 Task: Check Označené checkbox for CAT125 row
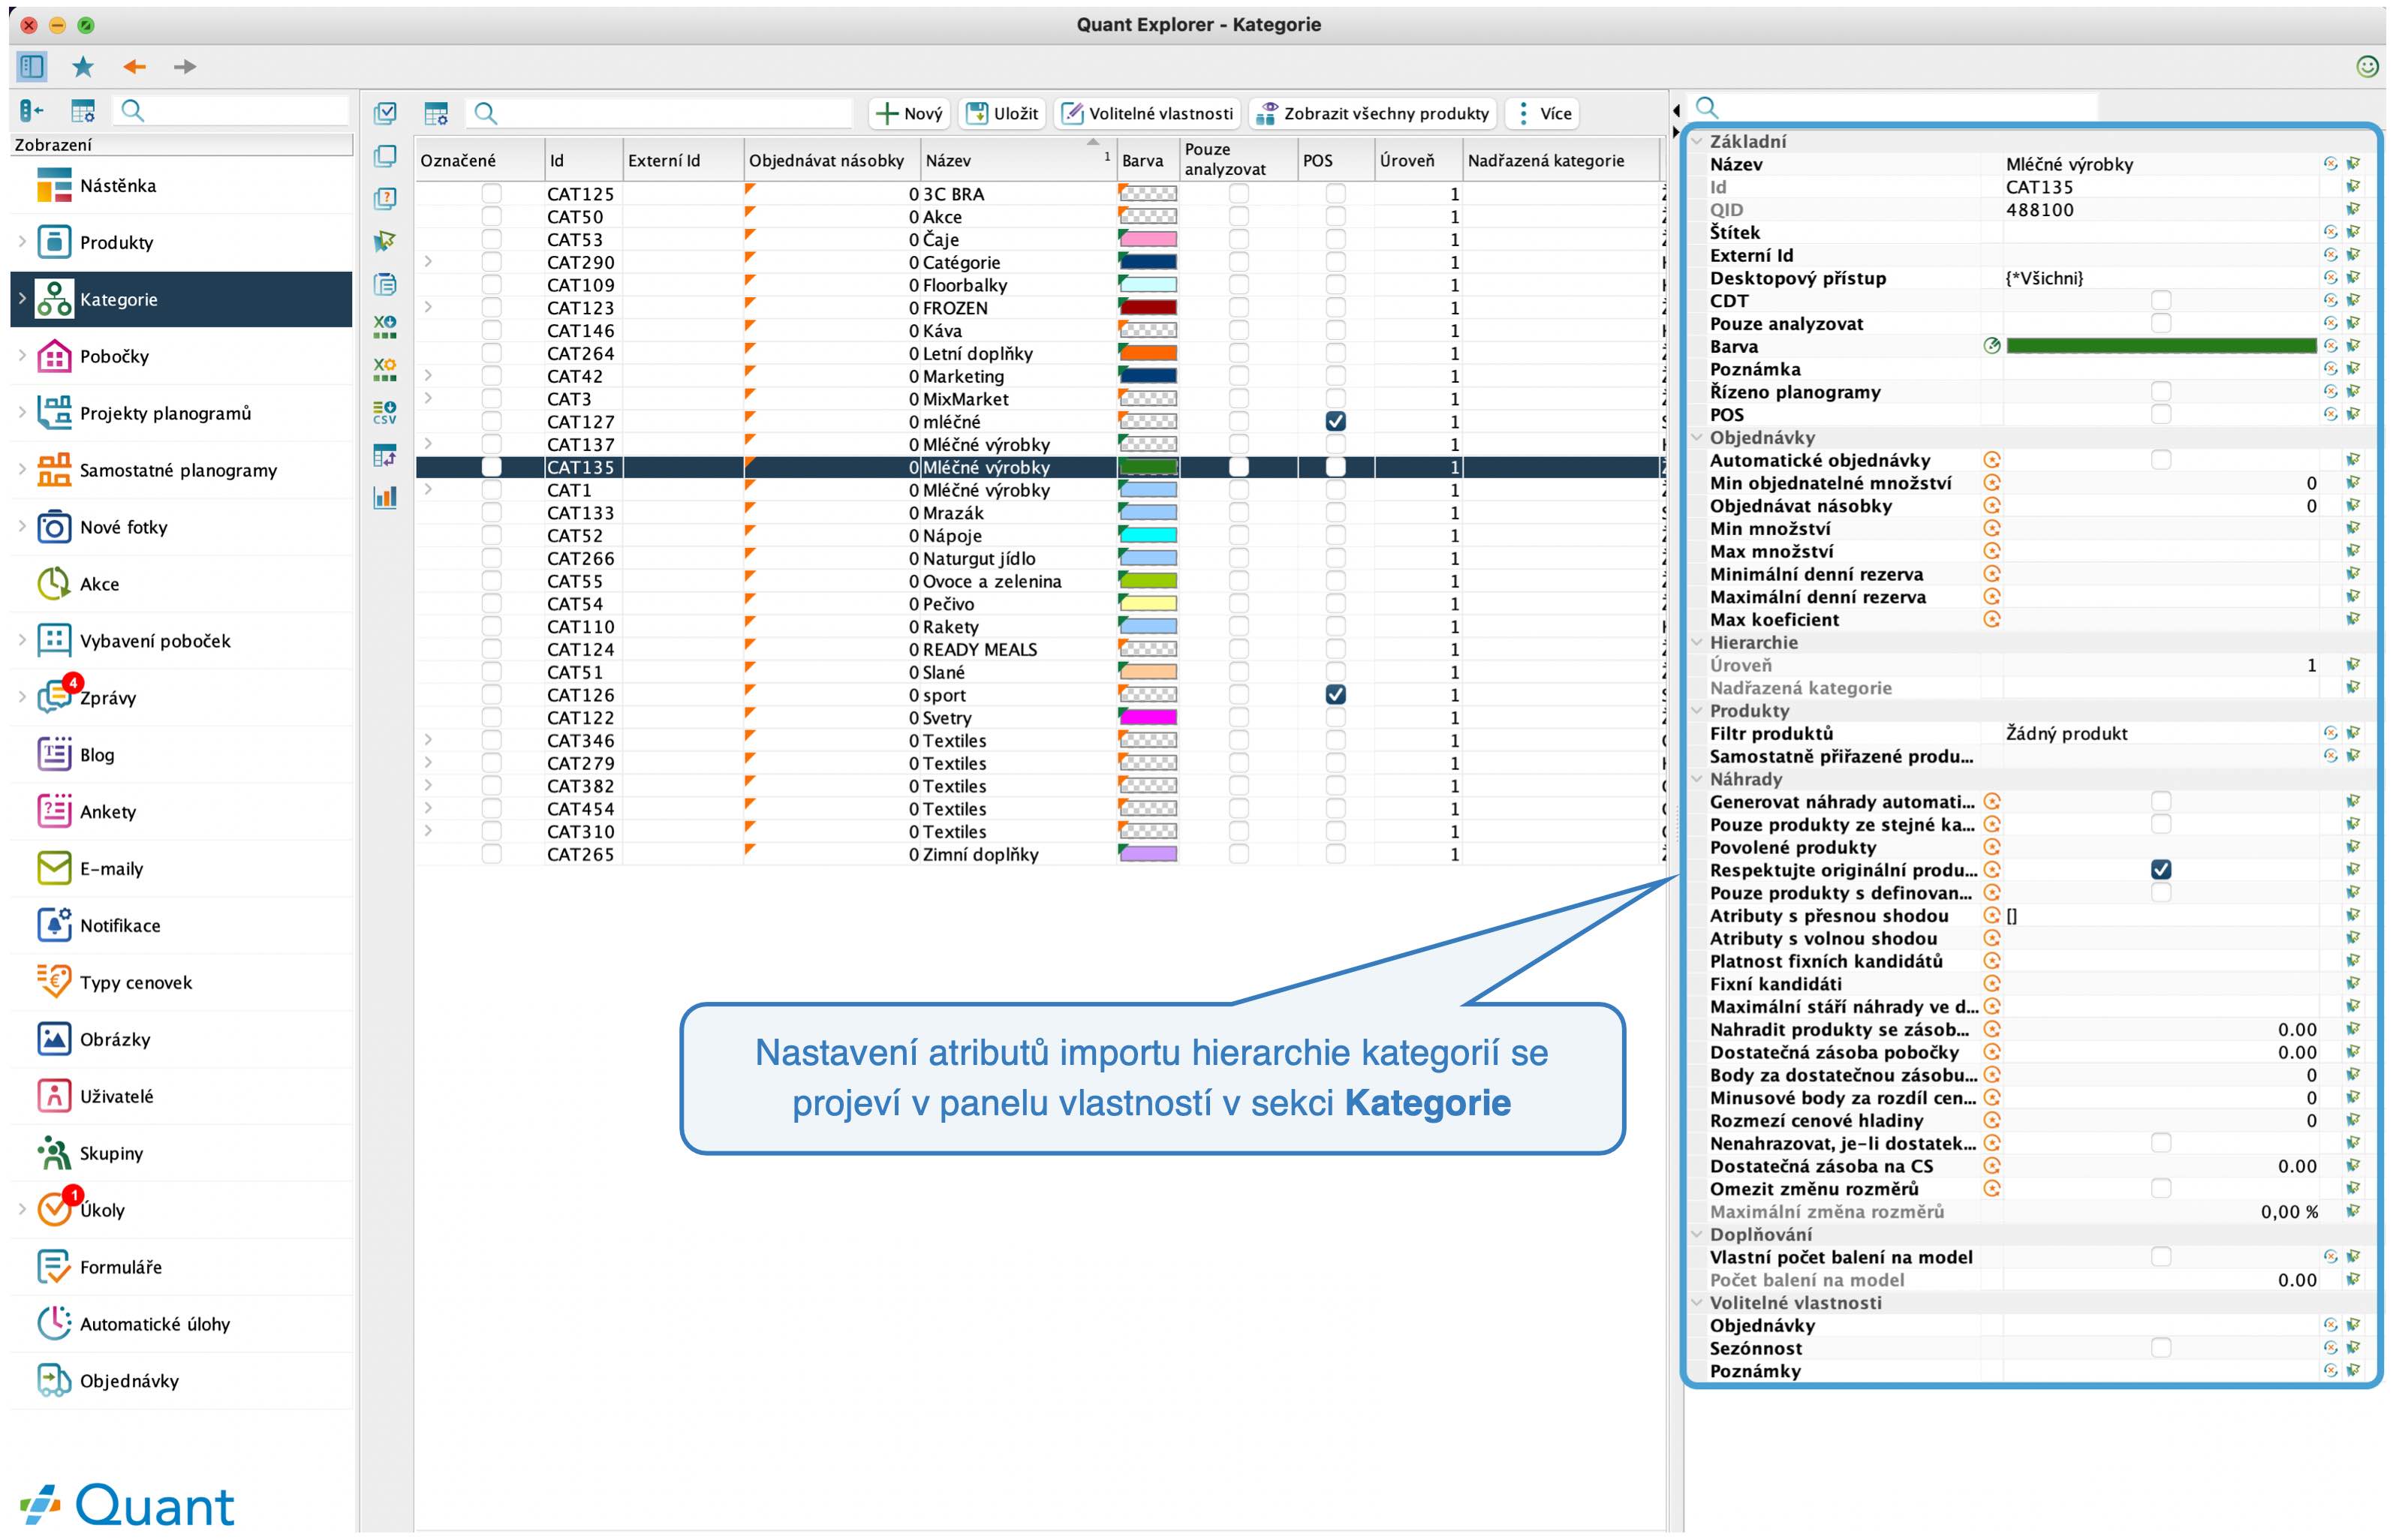click(491, 194)
